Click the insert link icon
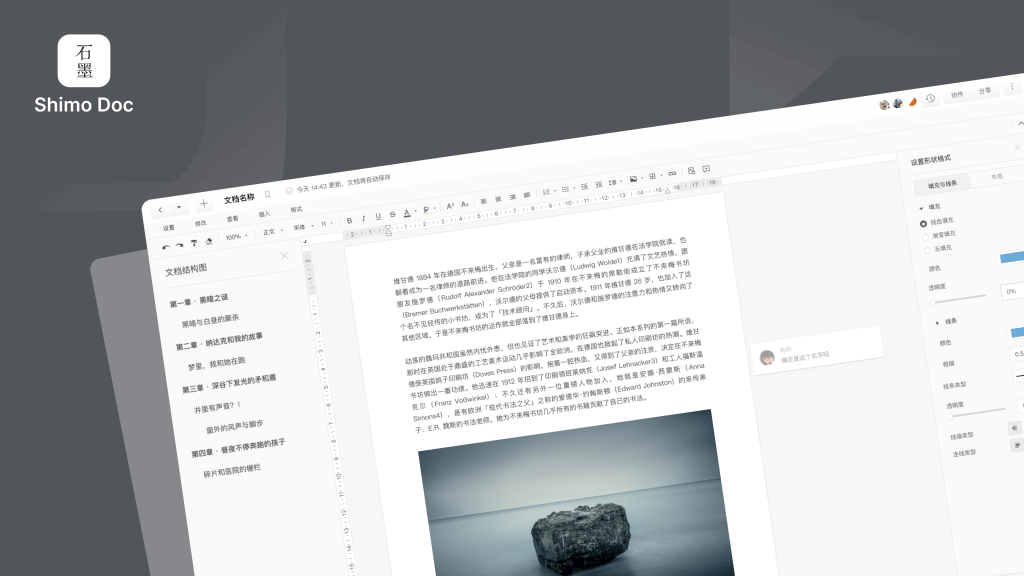Viewport: 1024px width, 576px height. coord(672,173)
